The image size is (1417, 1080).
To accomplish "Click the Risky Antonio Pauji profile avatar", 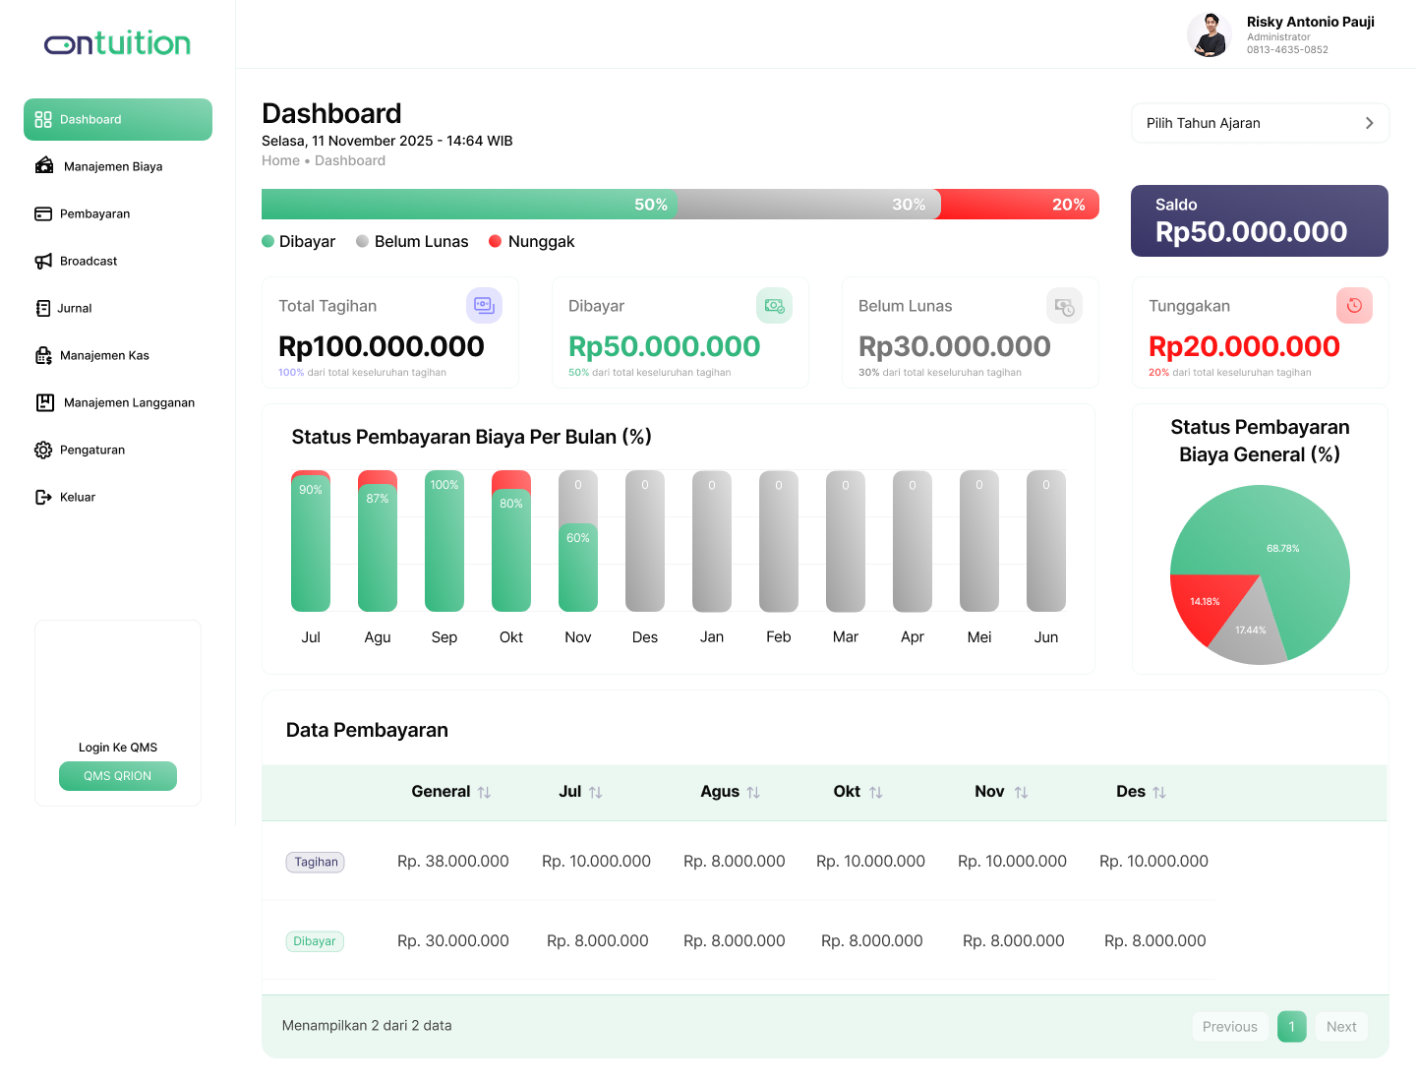I will pyautogui.click(x=1210, y=35).
